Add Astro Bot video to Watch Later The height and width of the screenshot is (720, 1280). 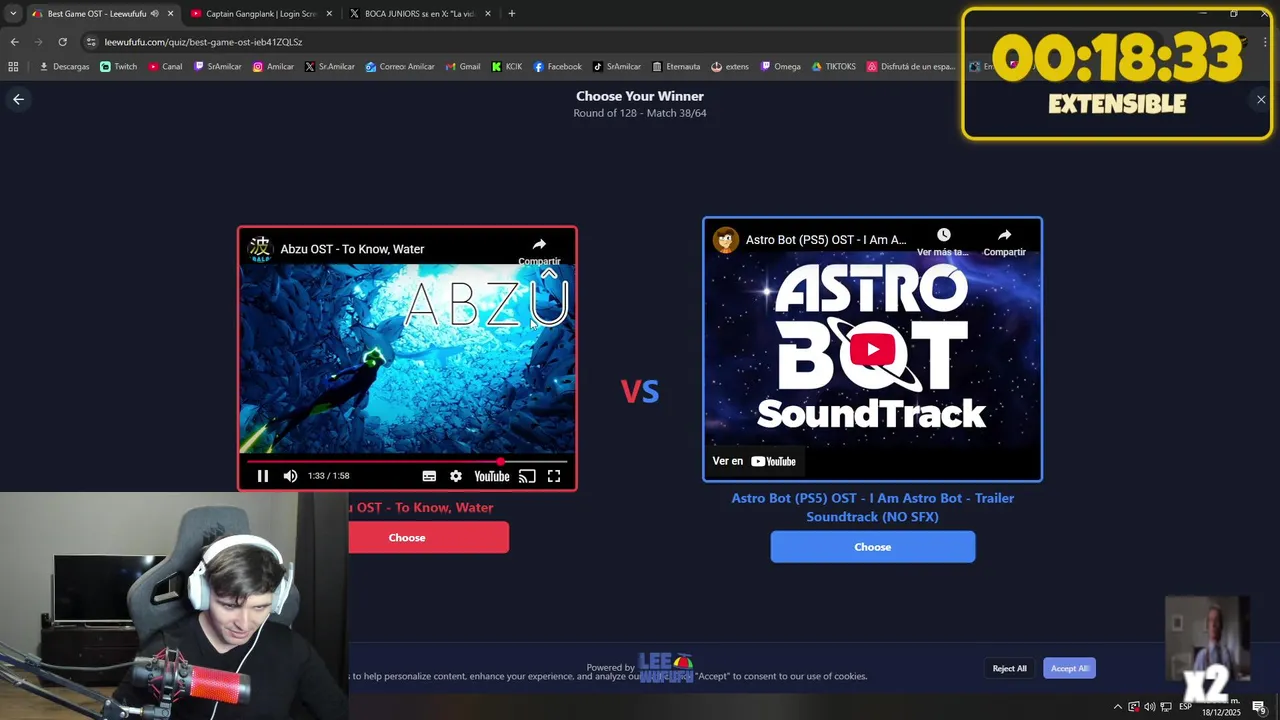coord(943,241)
